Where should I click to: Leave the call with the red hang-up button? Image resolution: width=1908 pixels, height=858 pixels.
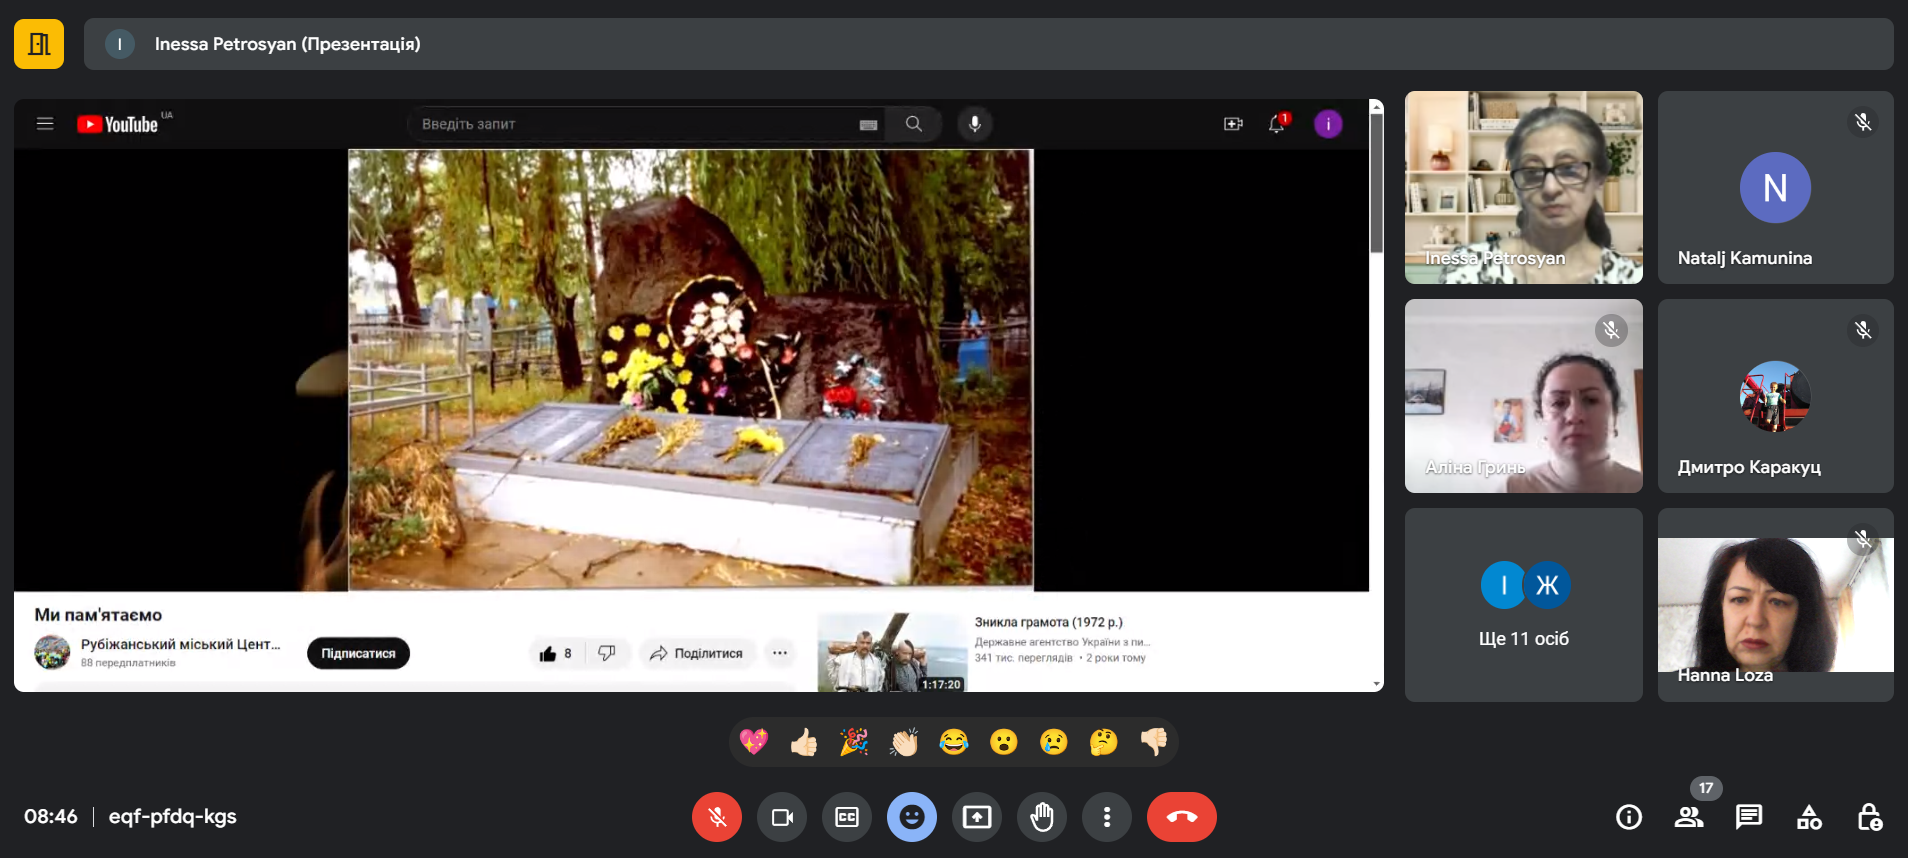tap(1181, 817)
